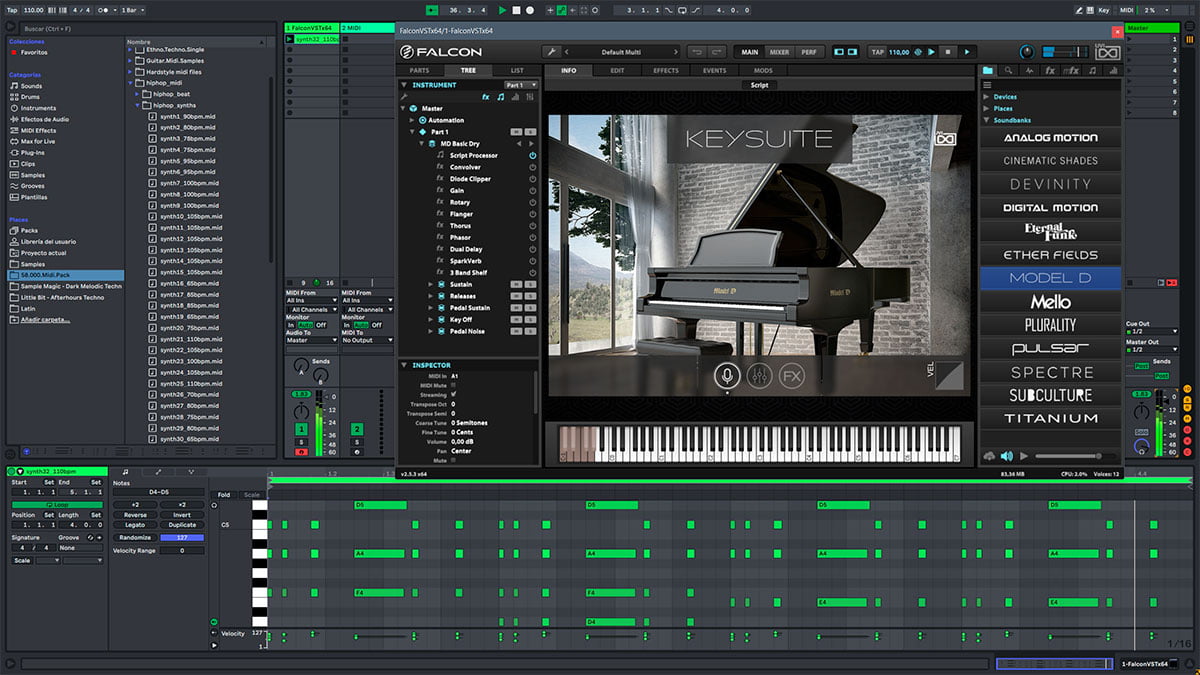Open Sounds category in Ableton browser
The image size is (1200, 675).
click(32, 86)
